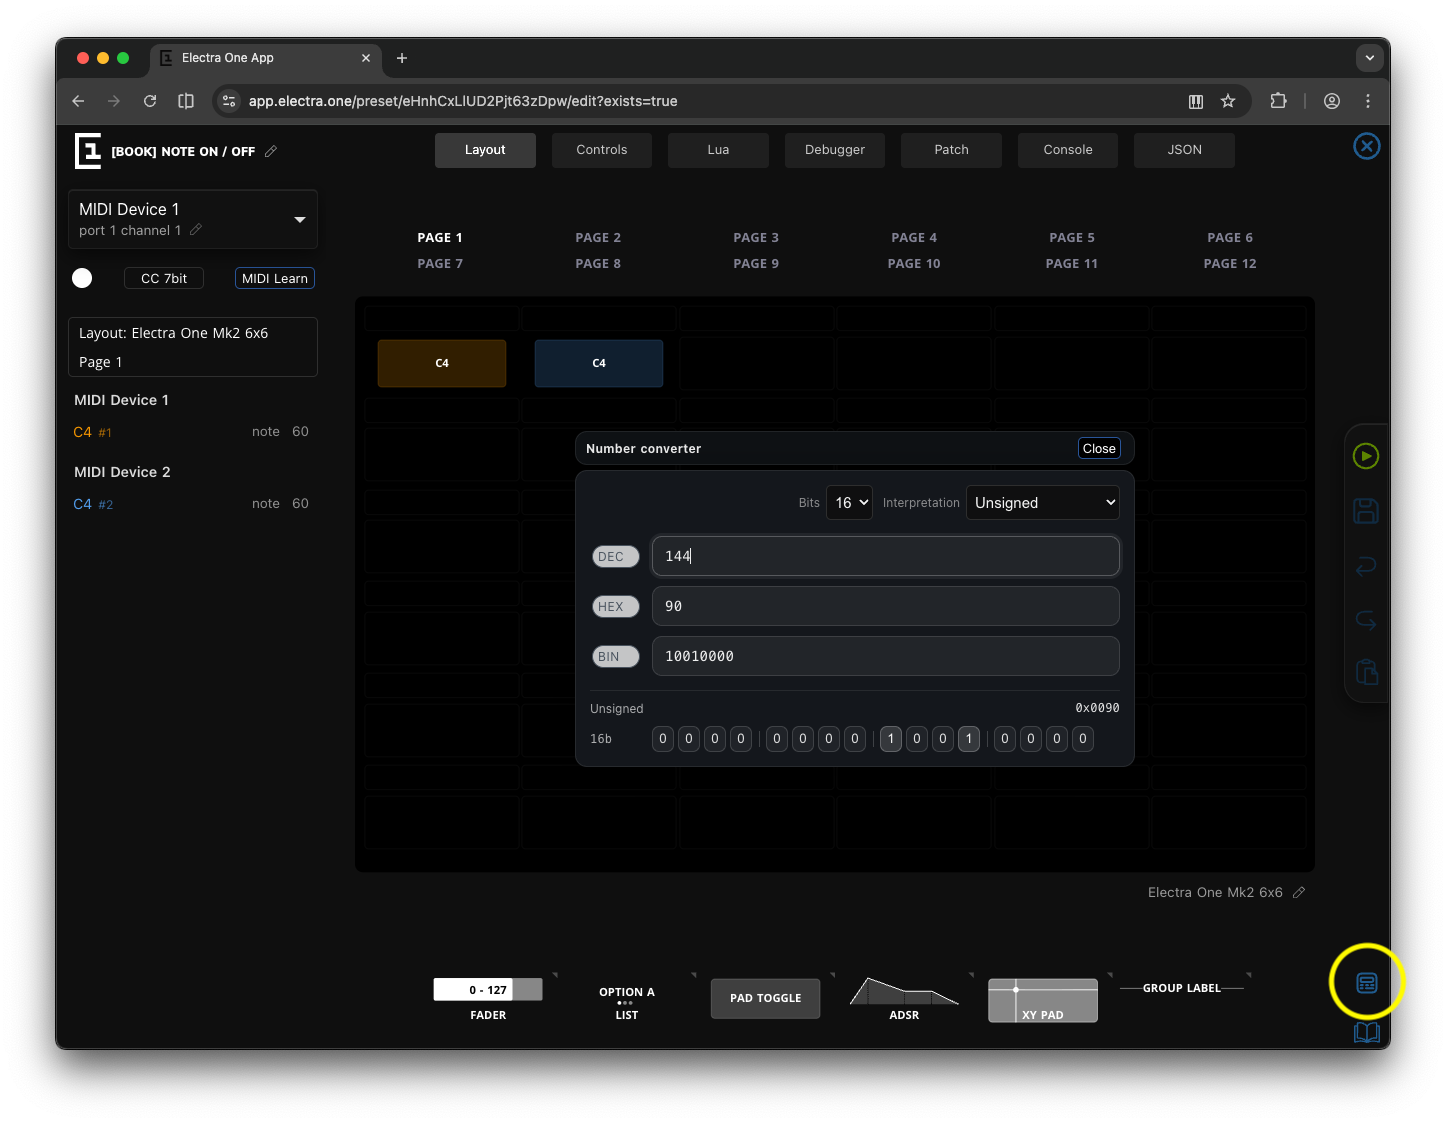Open the Debugger tab

point(834,149)
